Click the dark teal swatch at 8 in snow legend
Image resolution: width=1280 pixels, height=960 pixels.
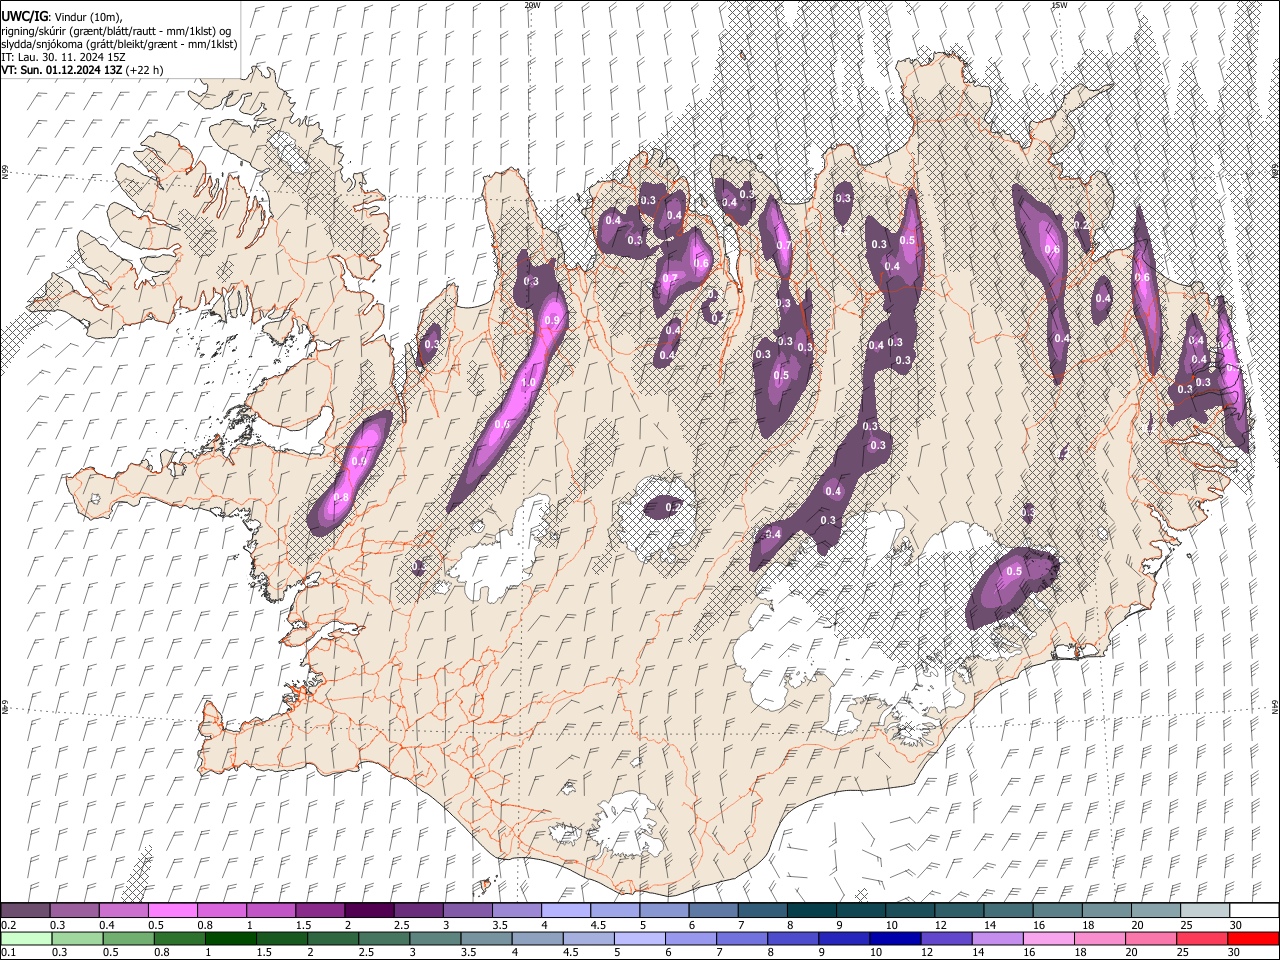pos(811,911)
